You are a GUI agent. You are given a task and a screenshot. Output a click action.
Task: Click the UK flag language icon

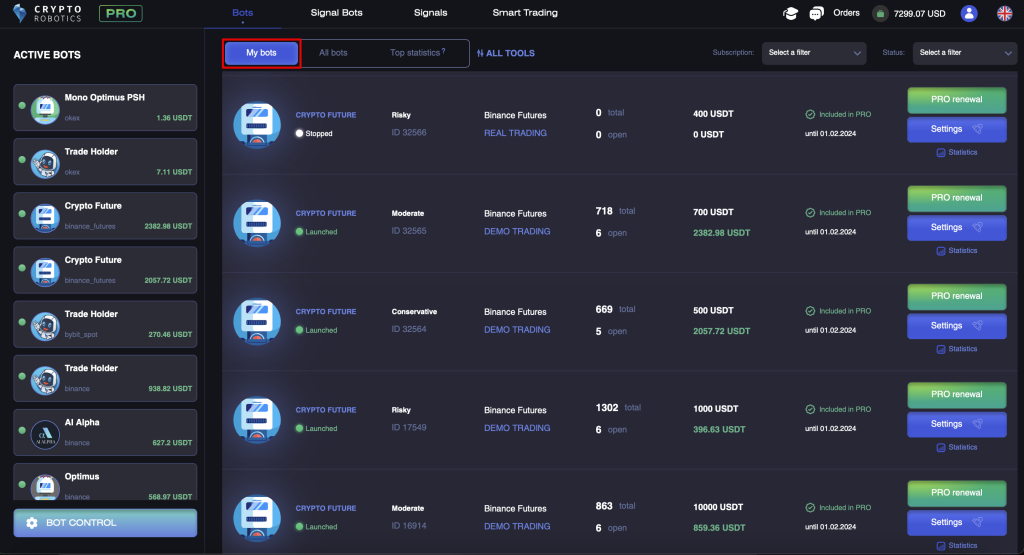1004,13
